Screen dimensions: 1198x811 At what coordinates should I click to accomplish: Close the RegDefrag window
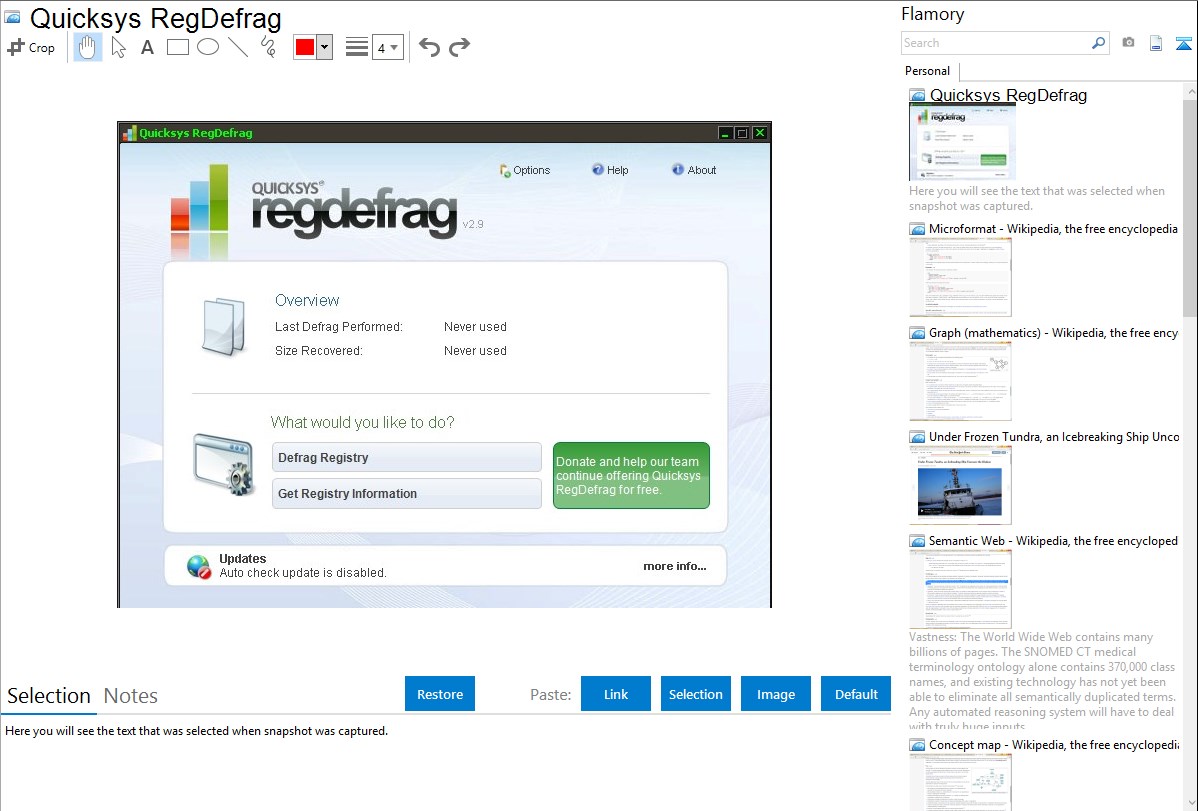click(759, 133)
